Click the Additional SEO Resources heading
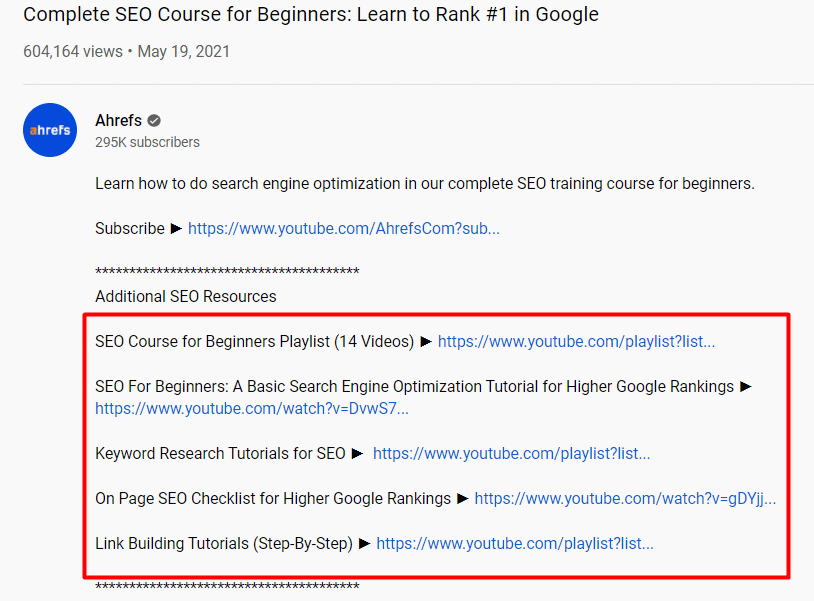The image size is (814, 601). 186,296
